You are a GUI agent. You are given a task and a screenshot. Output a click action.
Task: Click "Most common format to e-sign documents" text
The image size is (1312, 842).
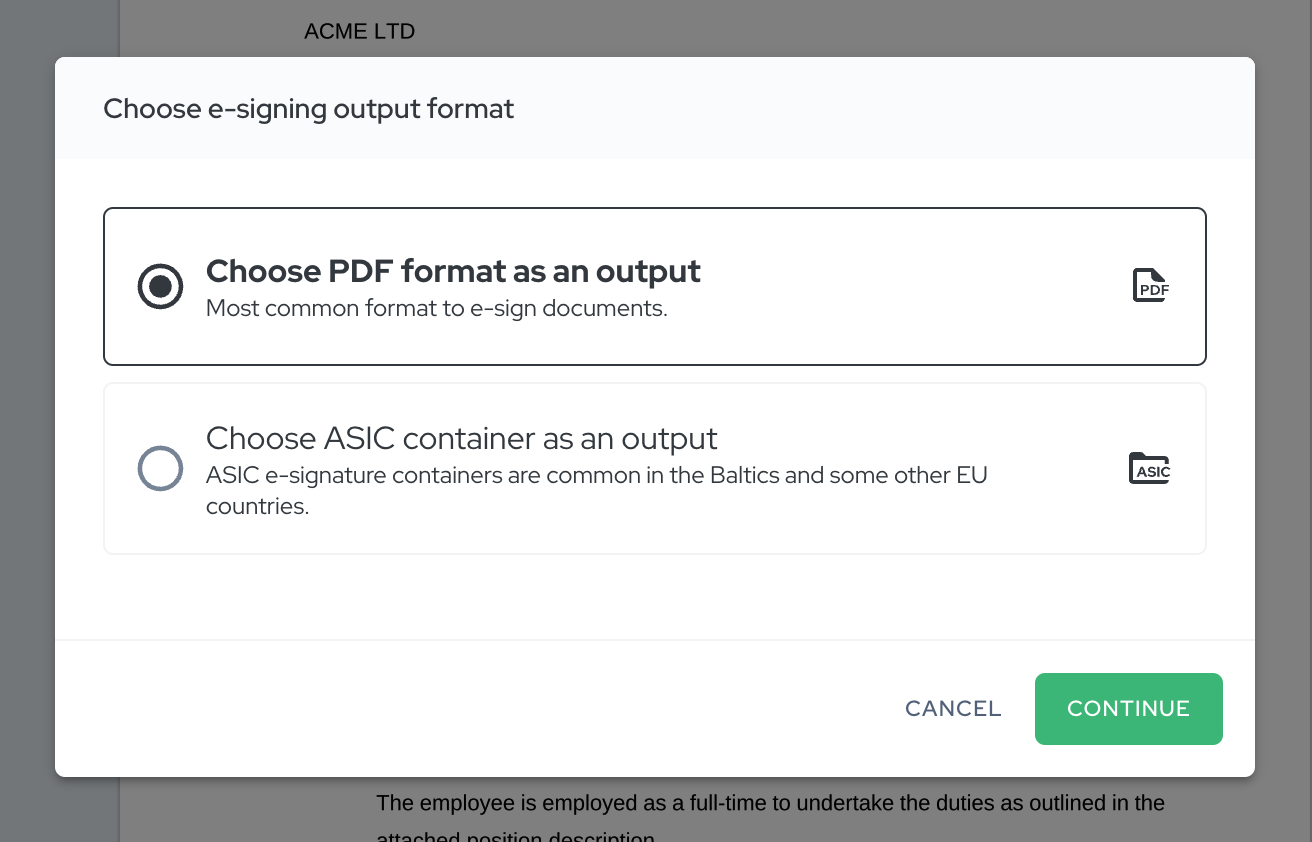coord(436,308)
